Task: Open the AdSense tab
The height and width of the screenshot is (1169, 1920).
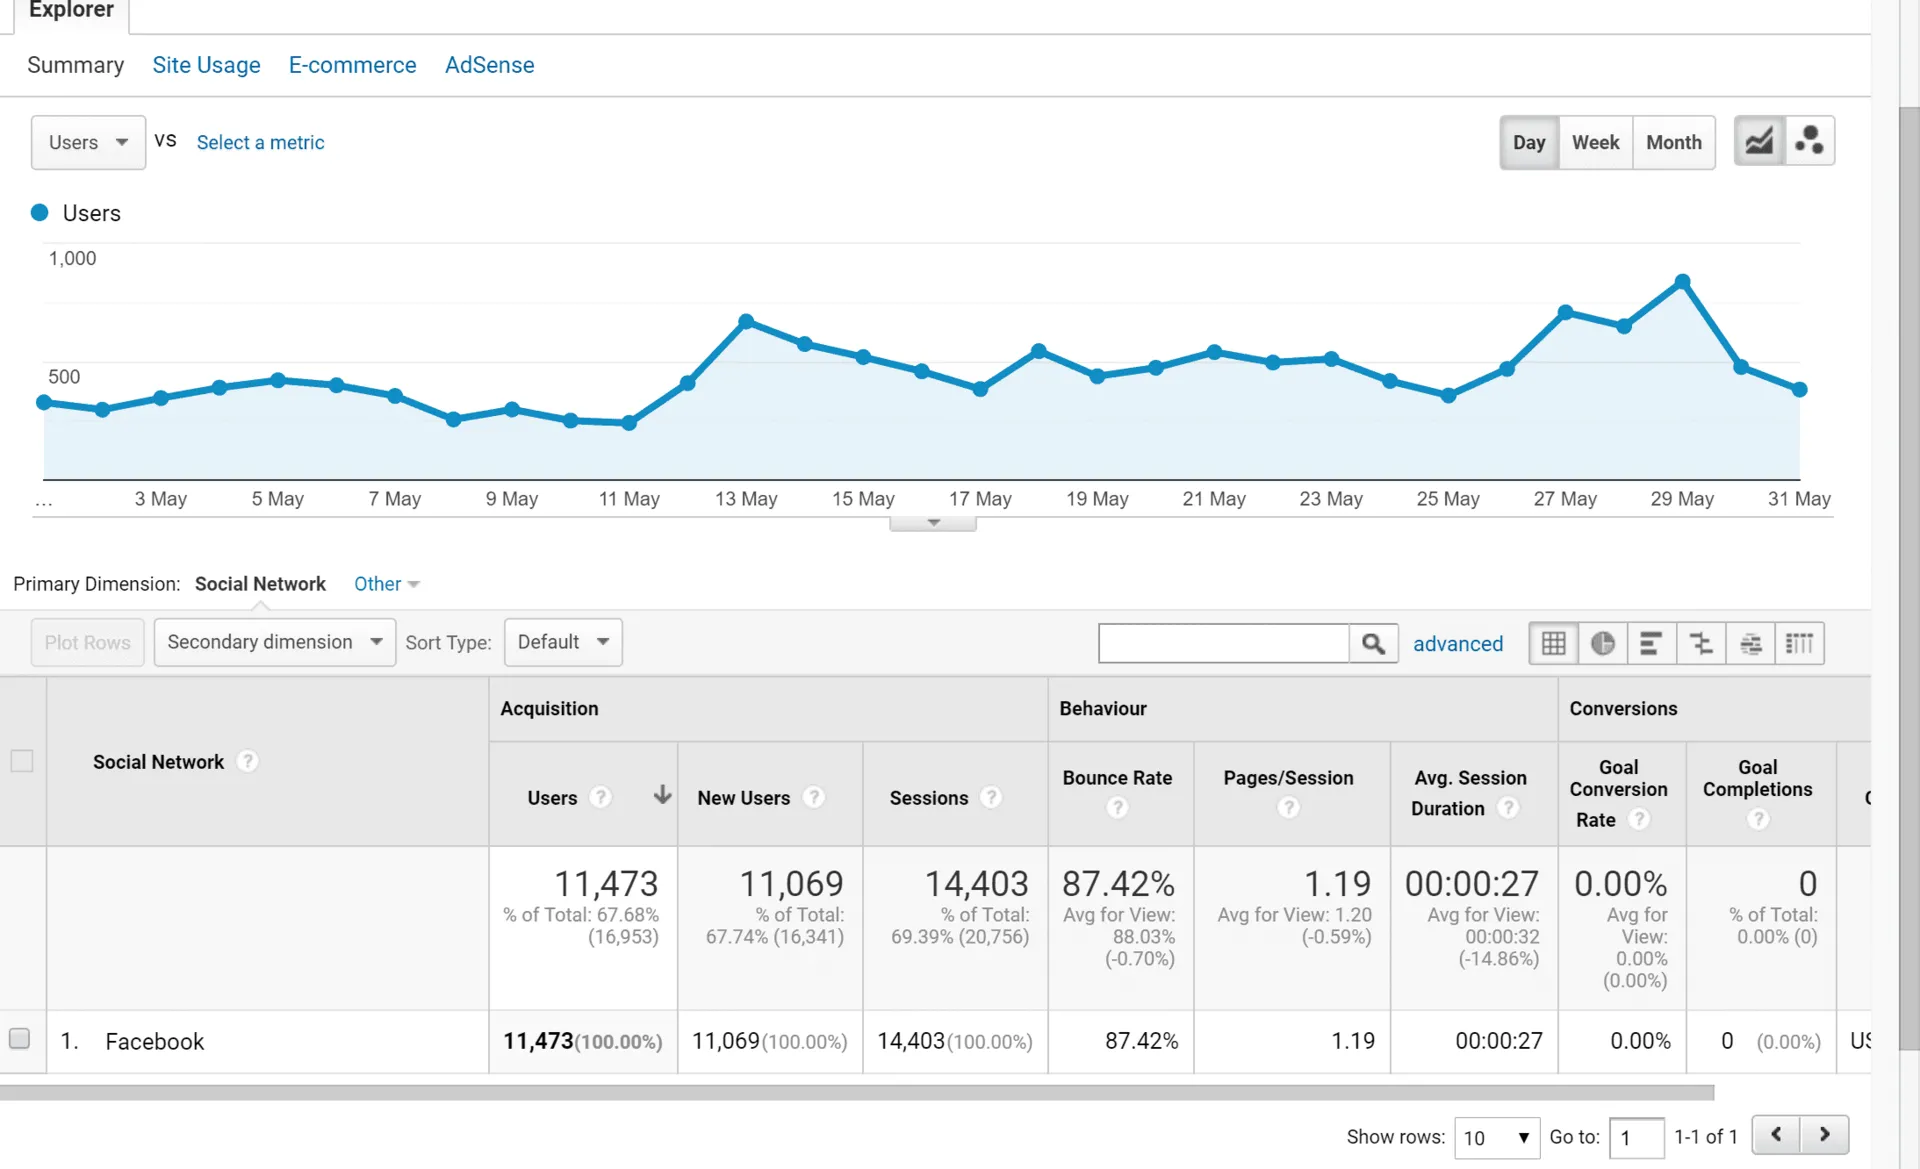Action: (489, 65)
